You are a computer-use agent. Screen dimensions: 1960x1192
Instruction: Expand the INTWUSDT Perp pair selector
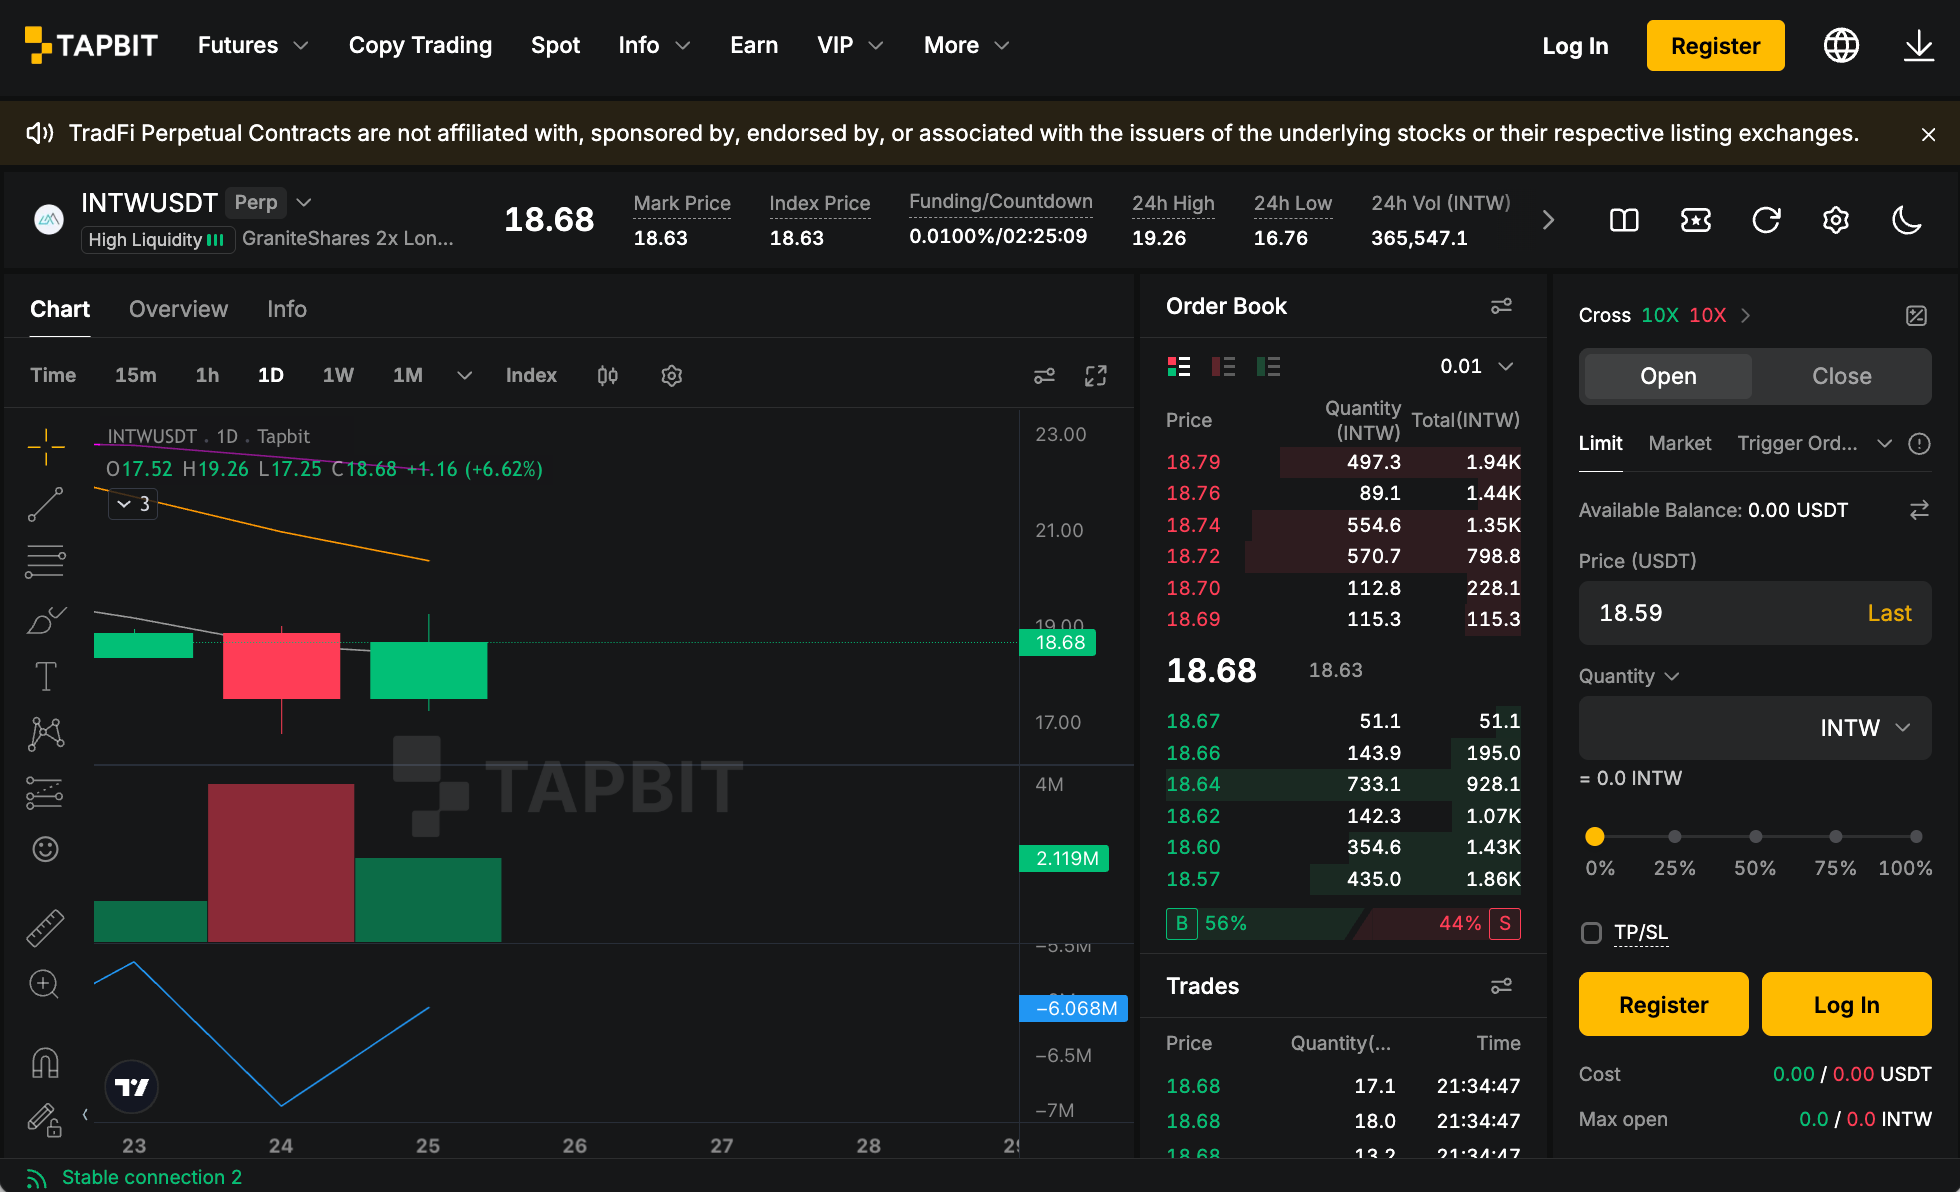pyautogui.click(x=304, y=203)
